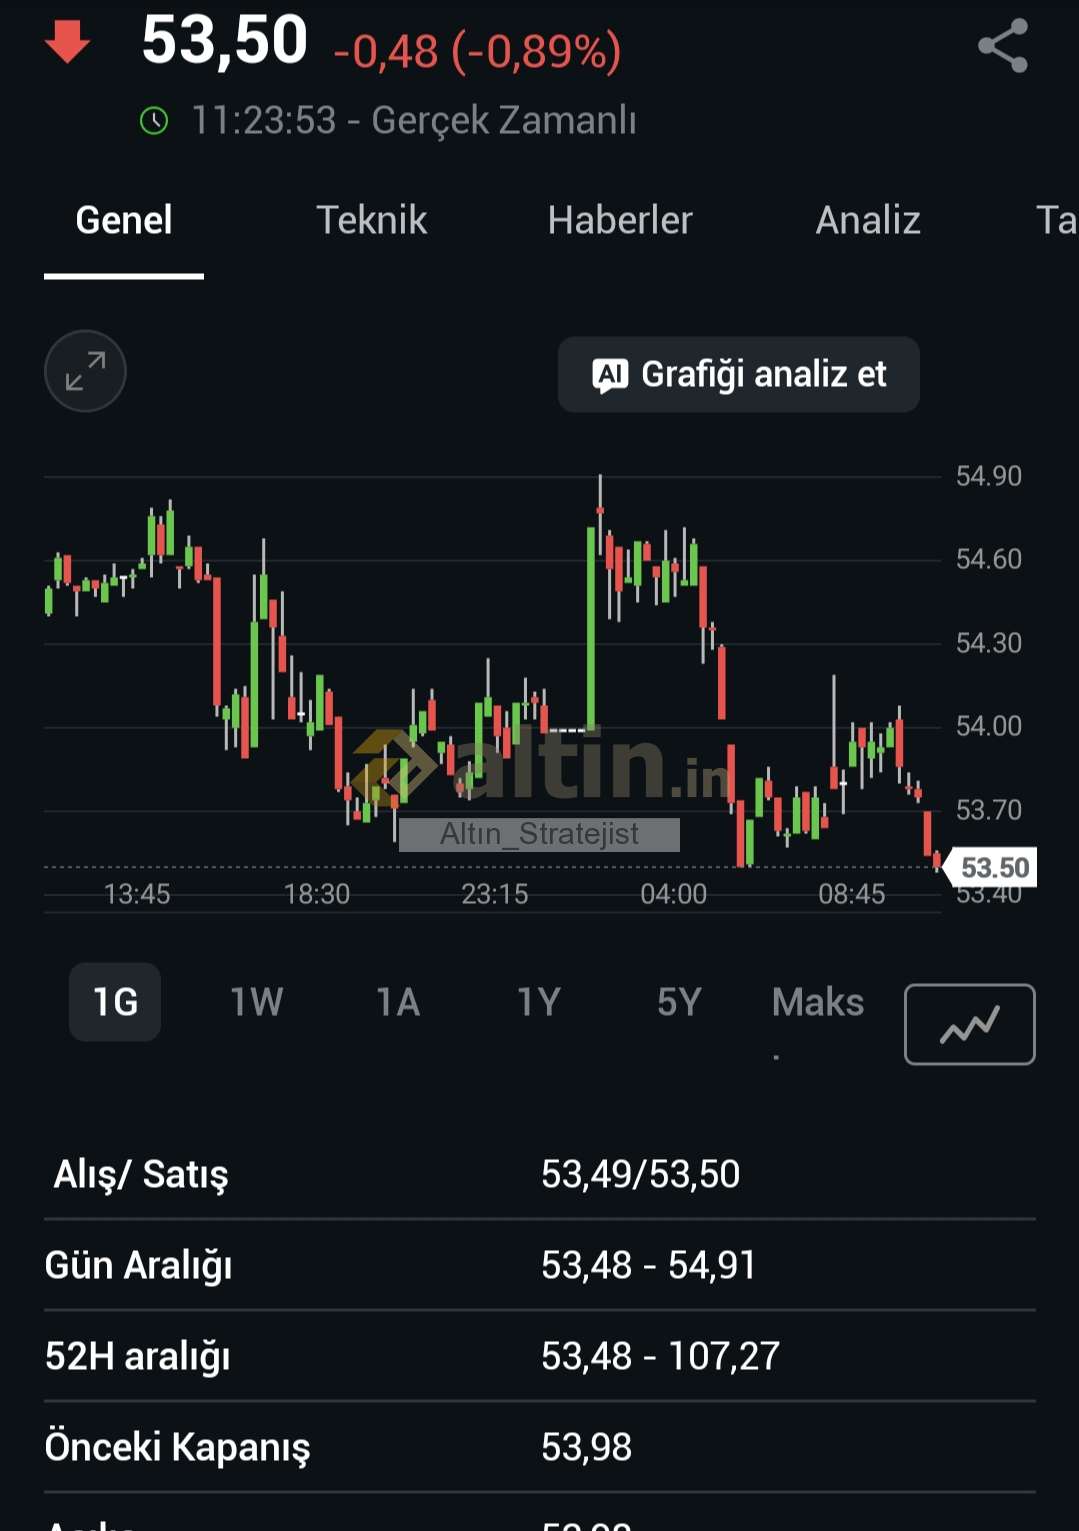Choose the 1A time range
Image resolution: width=1079 pixels, height=1531 pixels.
coord(397,1002)
